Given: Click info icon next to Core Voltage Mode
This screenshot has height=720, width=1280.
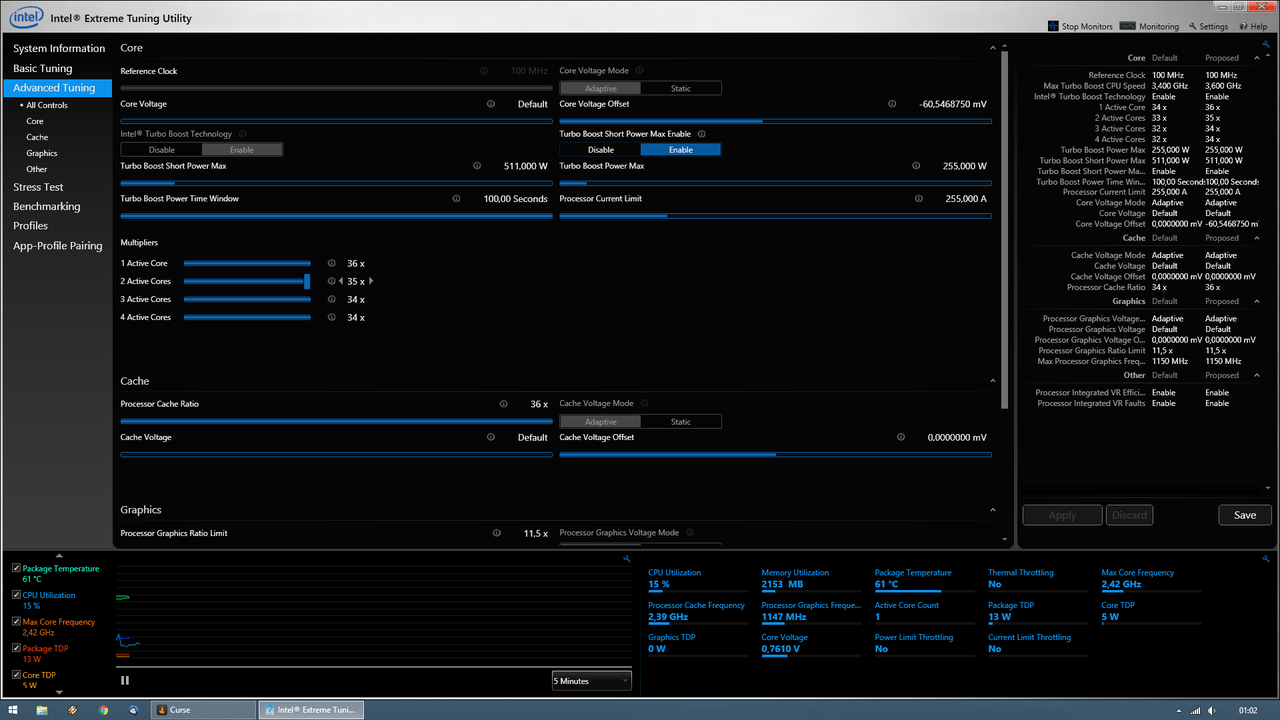Looking at the screenshot, I should click(x=640, y=71).
